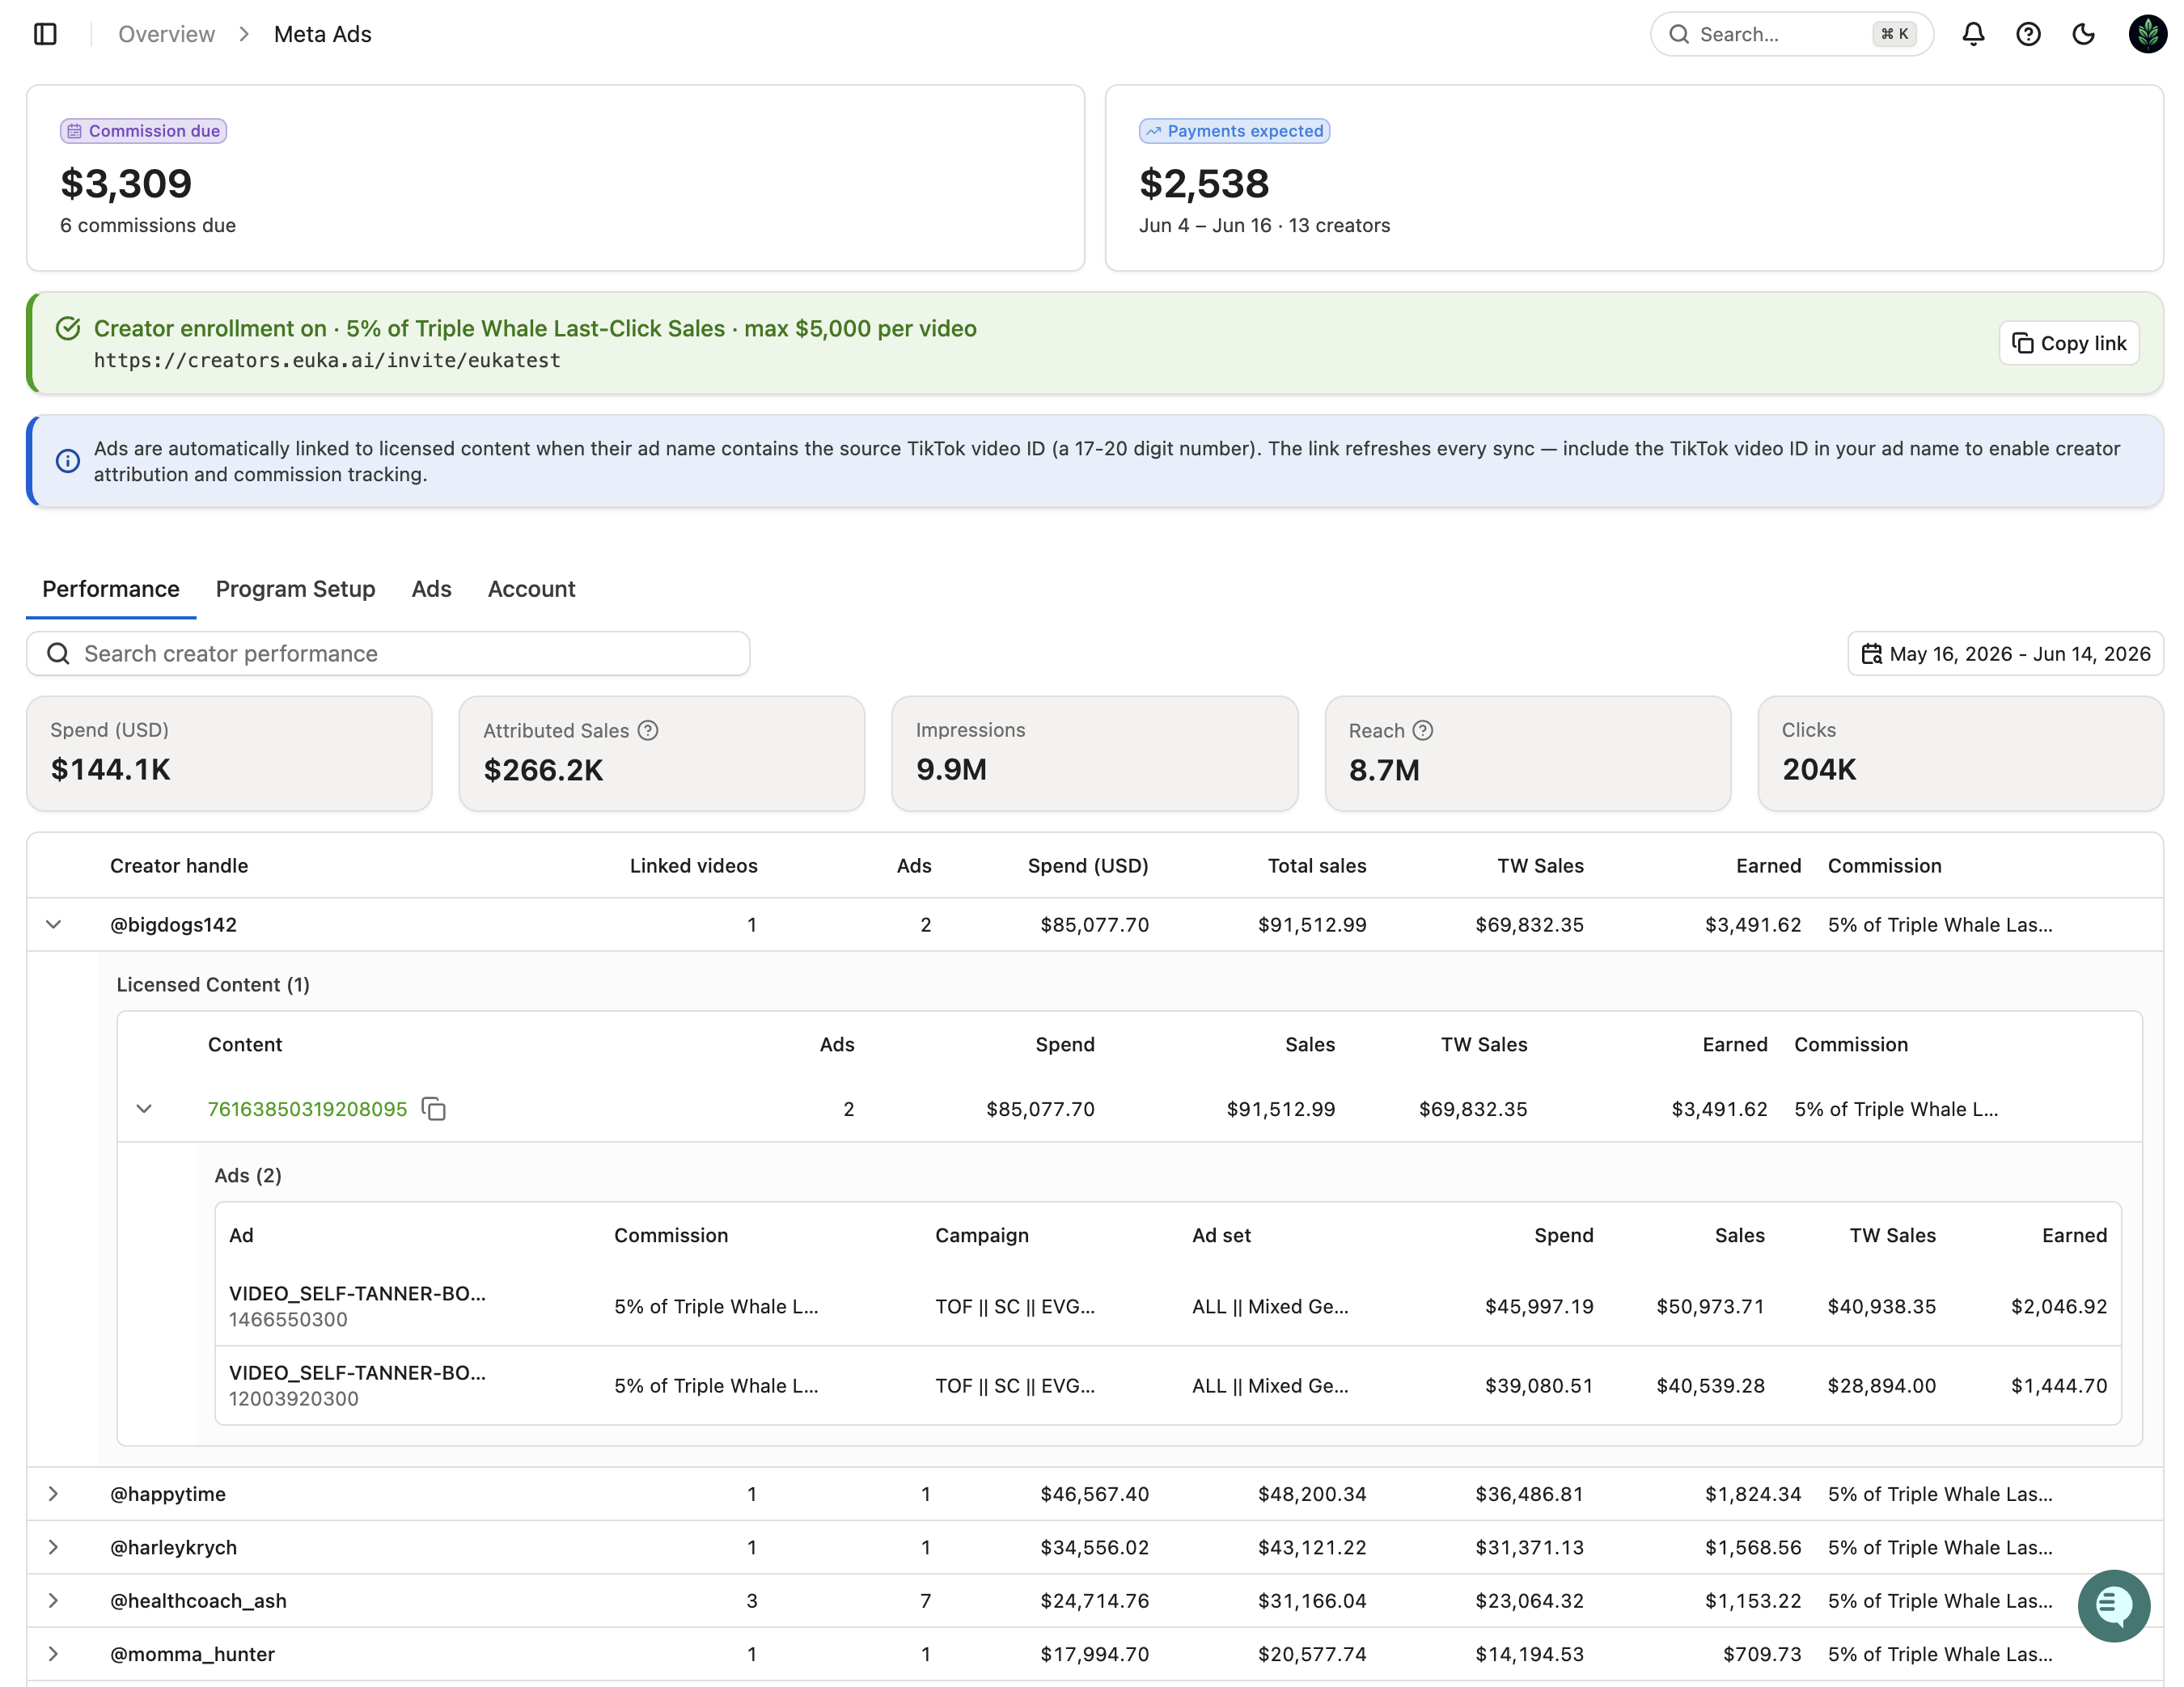Click the Impressions 9.9M card
2184x1687 pixels.
coord(1095,753)
